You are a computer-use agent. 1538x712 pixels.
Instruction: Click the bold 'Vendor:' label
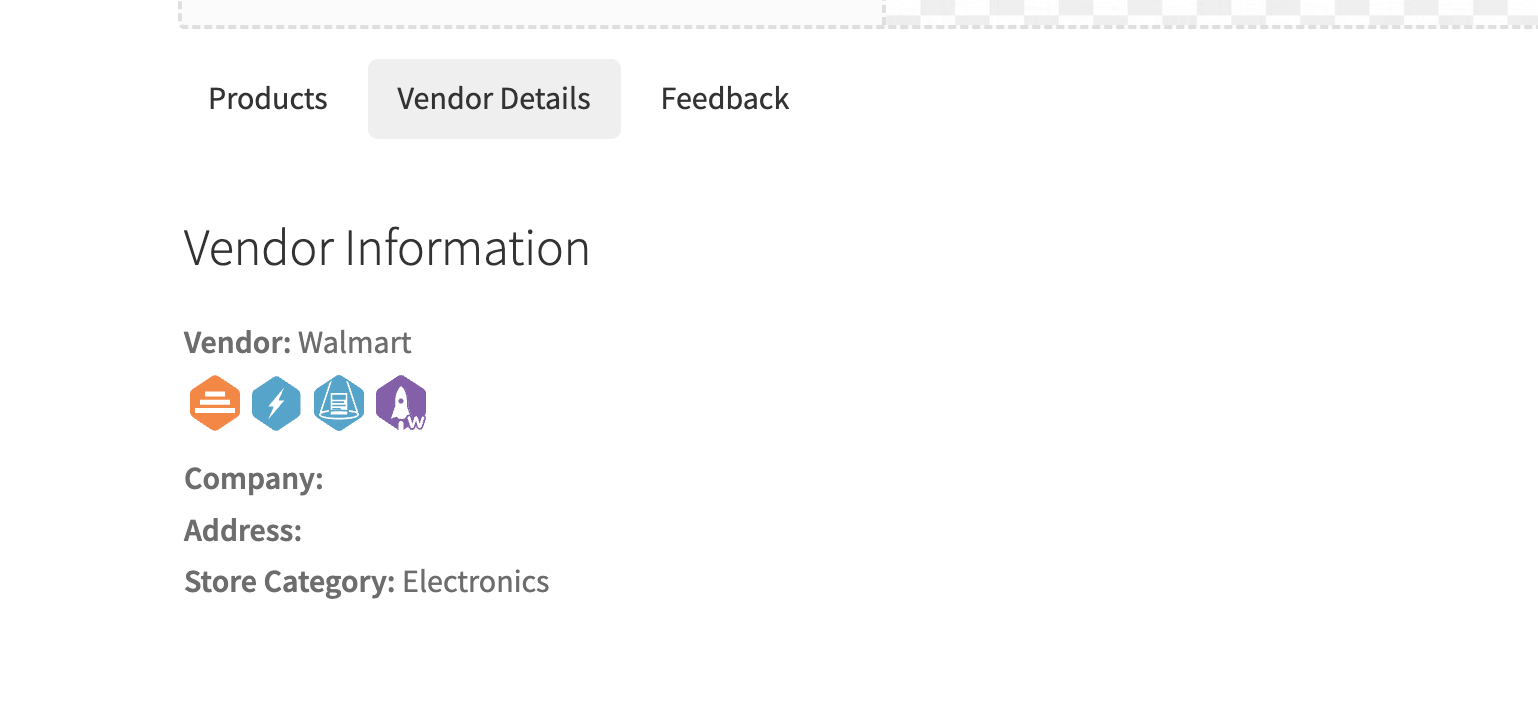click(238, 343)
